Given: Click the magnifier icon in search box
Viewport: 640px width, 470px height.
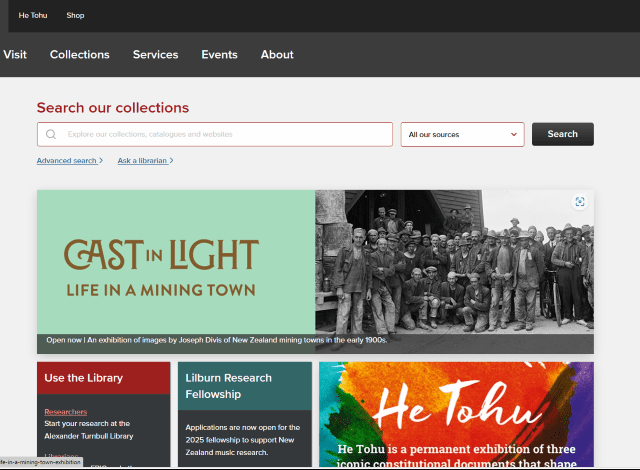Looking at the screenshot, I should click(51, 134).
